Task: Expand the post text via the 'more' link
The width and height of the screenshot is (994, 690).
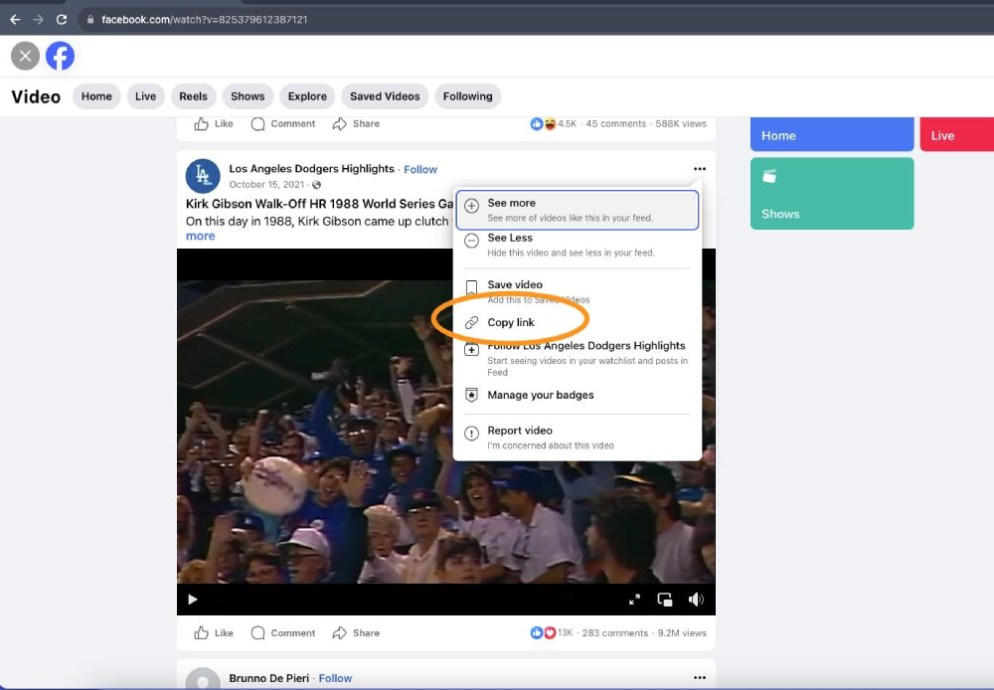Action: 200,235
